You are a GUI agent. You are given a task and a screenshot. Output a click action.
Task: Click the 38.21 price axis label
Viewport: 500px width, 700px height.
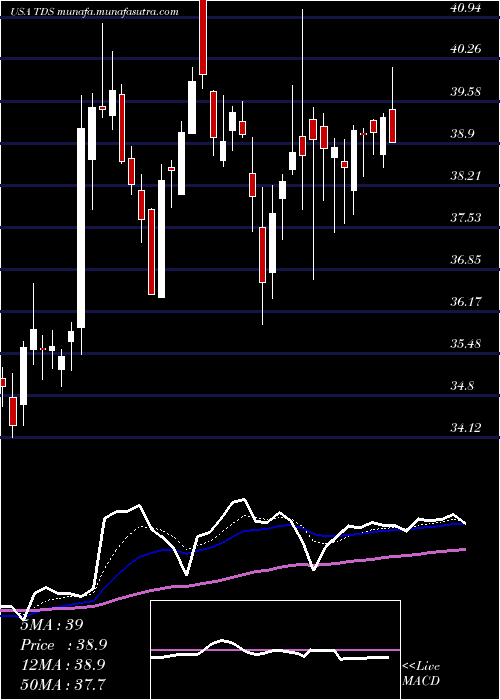coord(467,176)
